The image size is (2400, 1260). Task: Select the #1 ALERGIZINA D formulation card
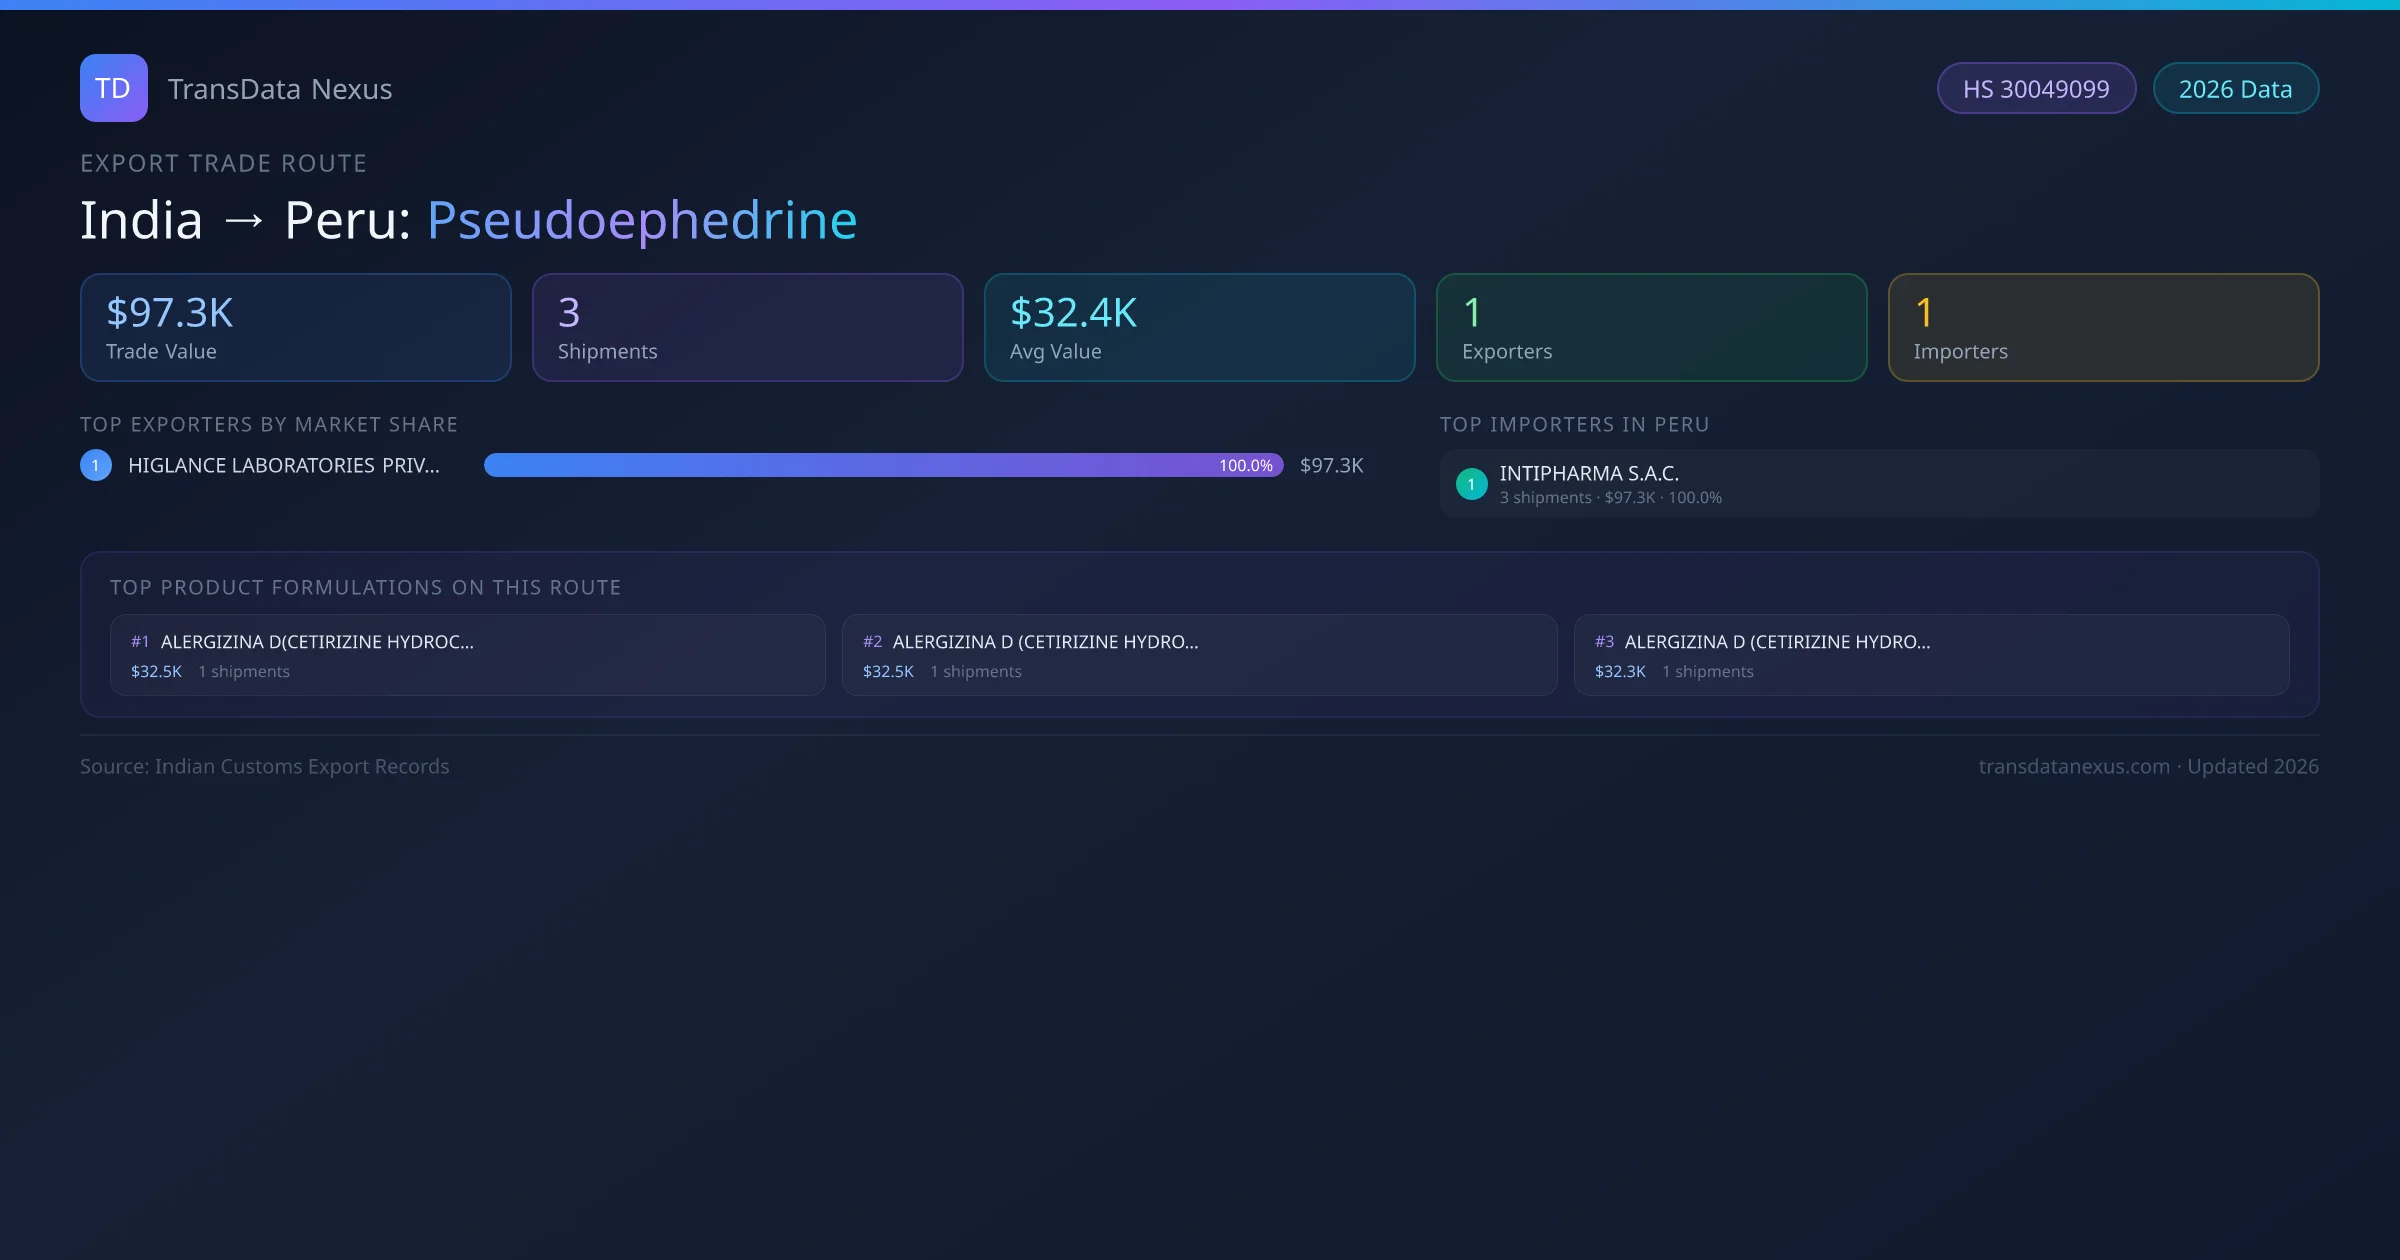click(x=467, y=655)
